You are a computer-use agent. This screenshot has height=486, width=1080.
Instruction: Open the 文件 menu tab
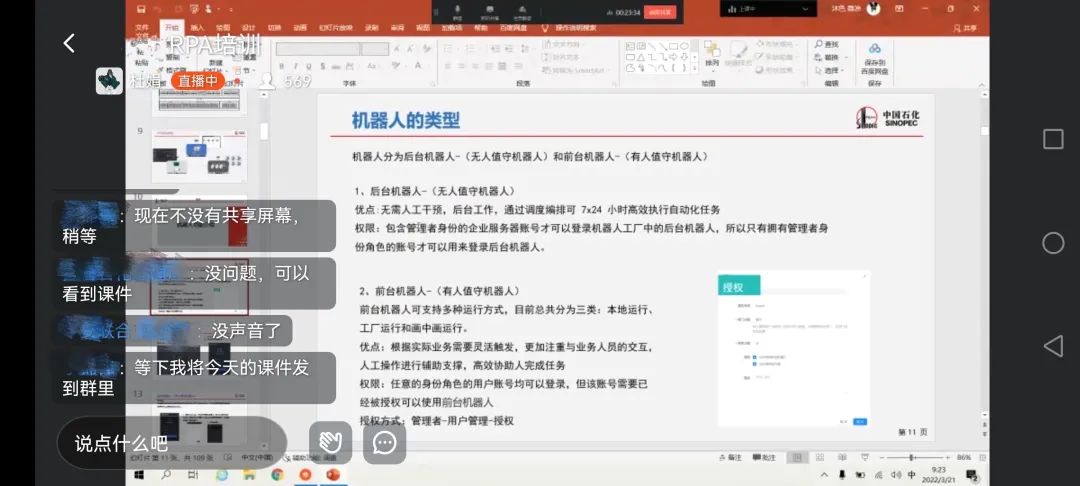142,28
